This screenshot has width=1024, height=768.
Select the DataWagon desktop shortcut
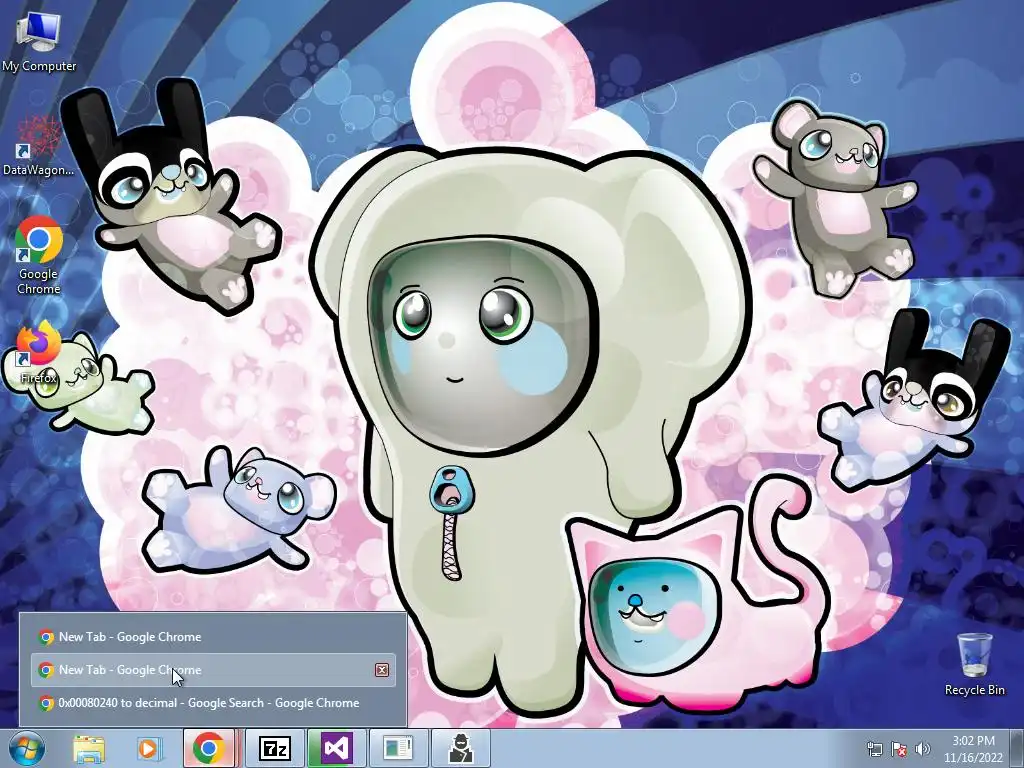tap(39, 147)
